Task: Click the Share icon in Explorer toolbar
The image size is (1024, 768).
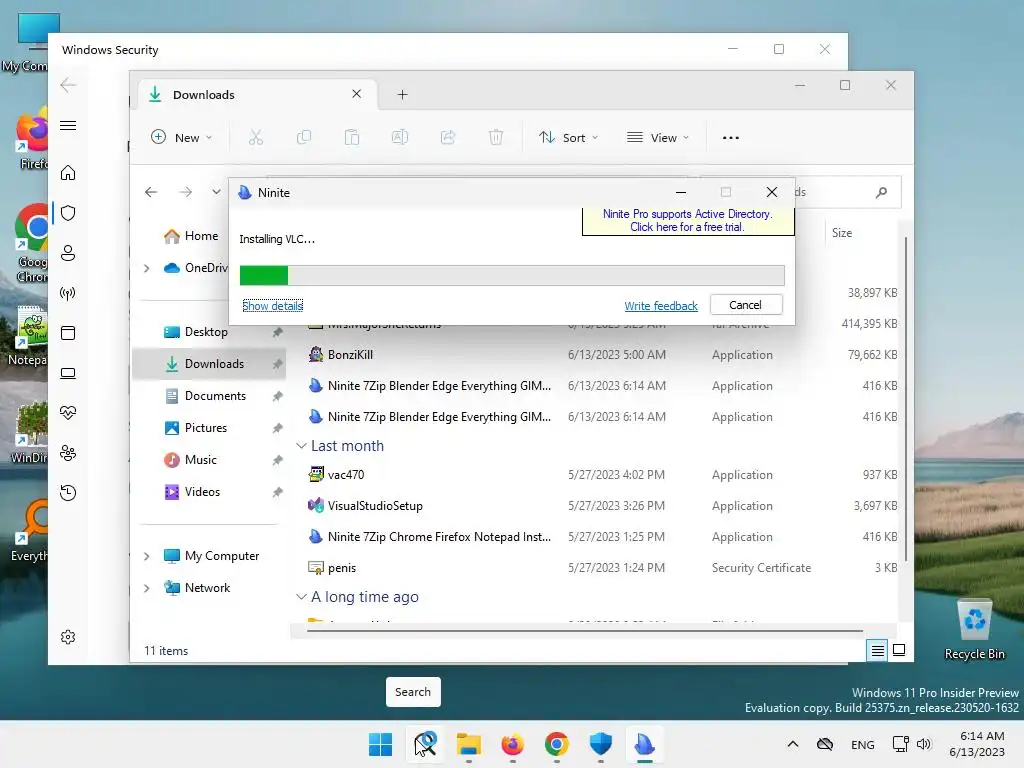Action: (448, 137)
